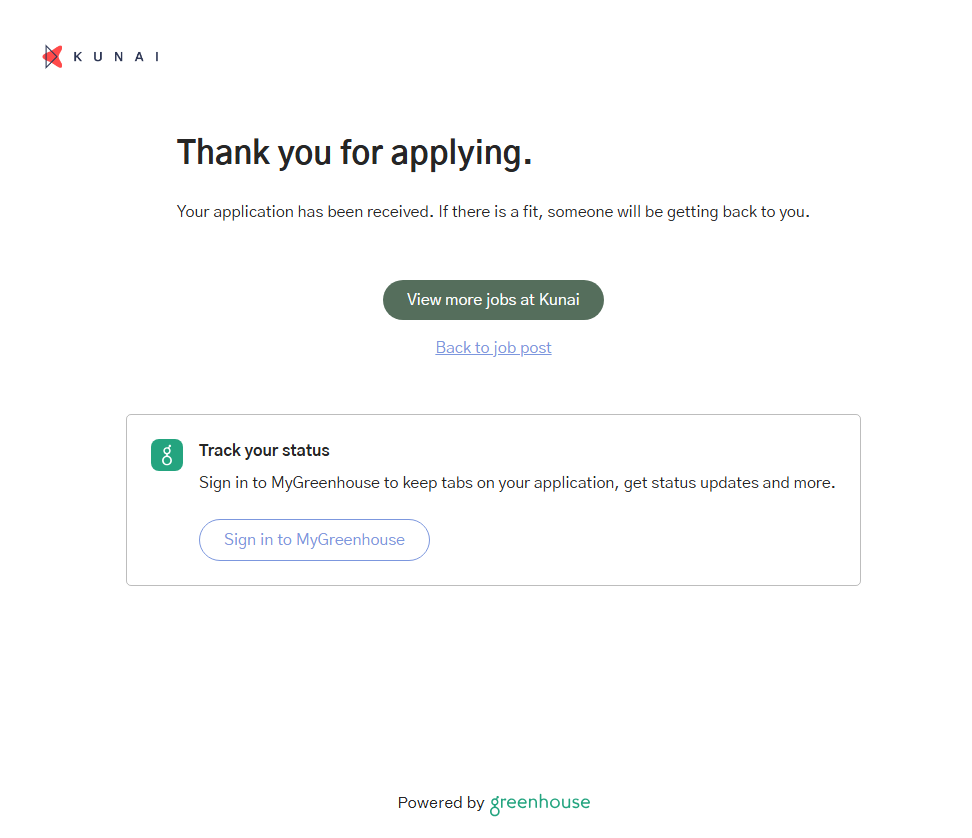Click the phrase "get status updates and more"

tap(729, 483)
